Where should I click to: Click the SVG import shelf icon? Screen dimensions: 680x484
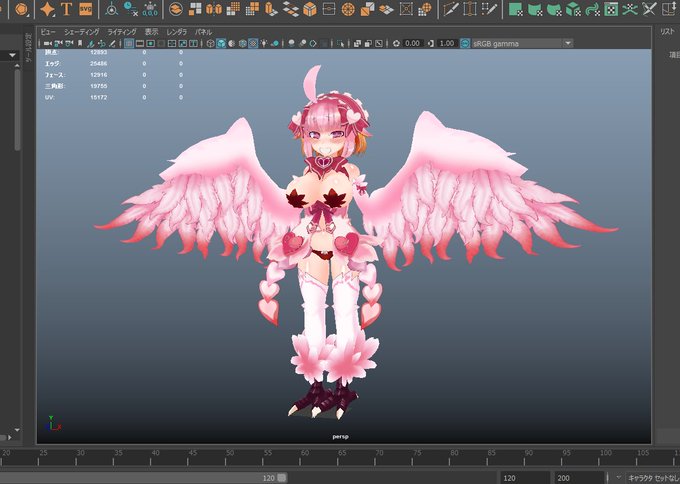click(x=85, y=9)
